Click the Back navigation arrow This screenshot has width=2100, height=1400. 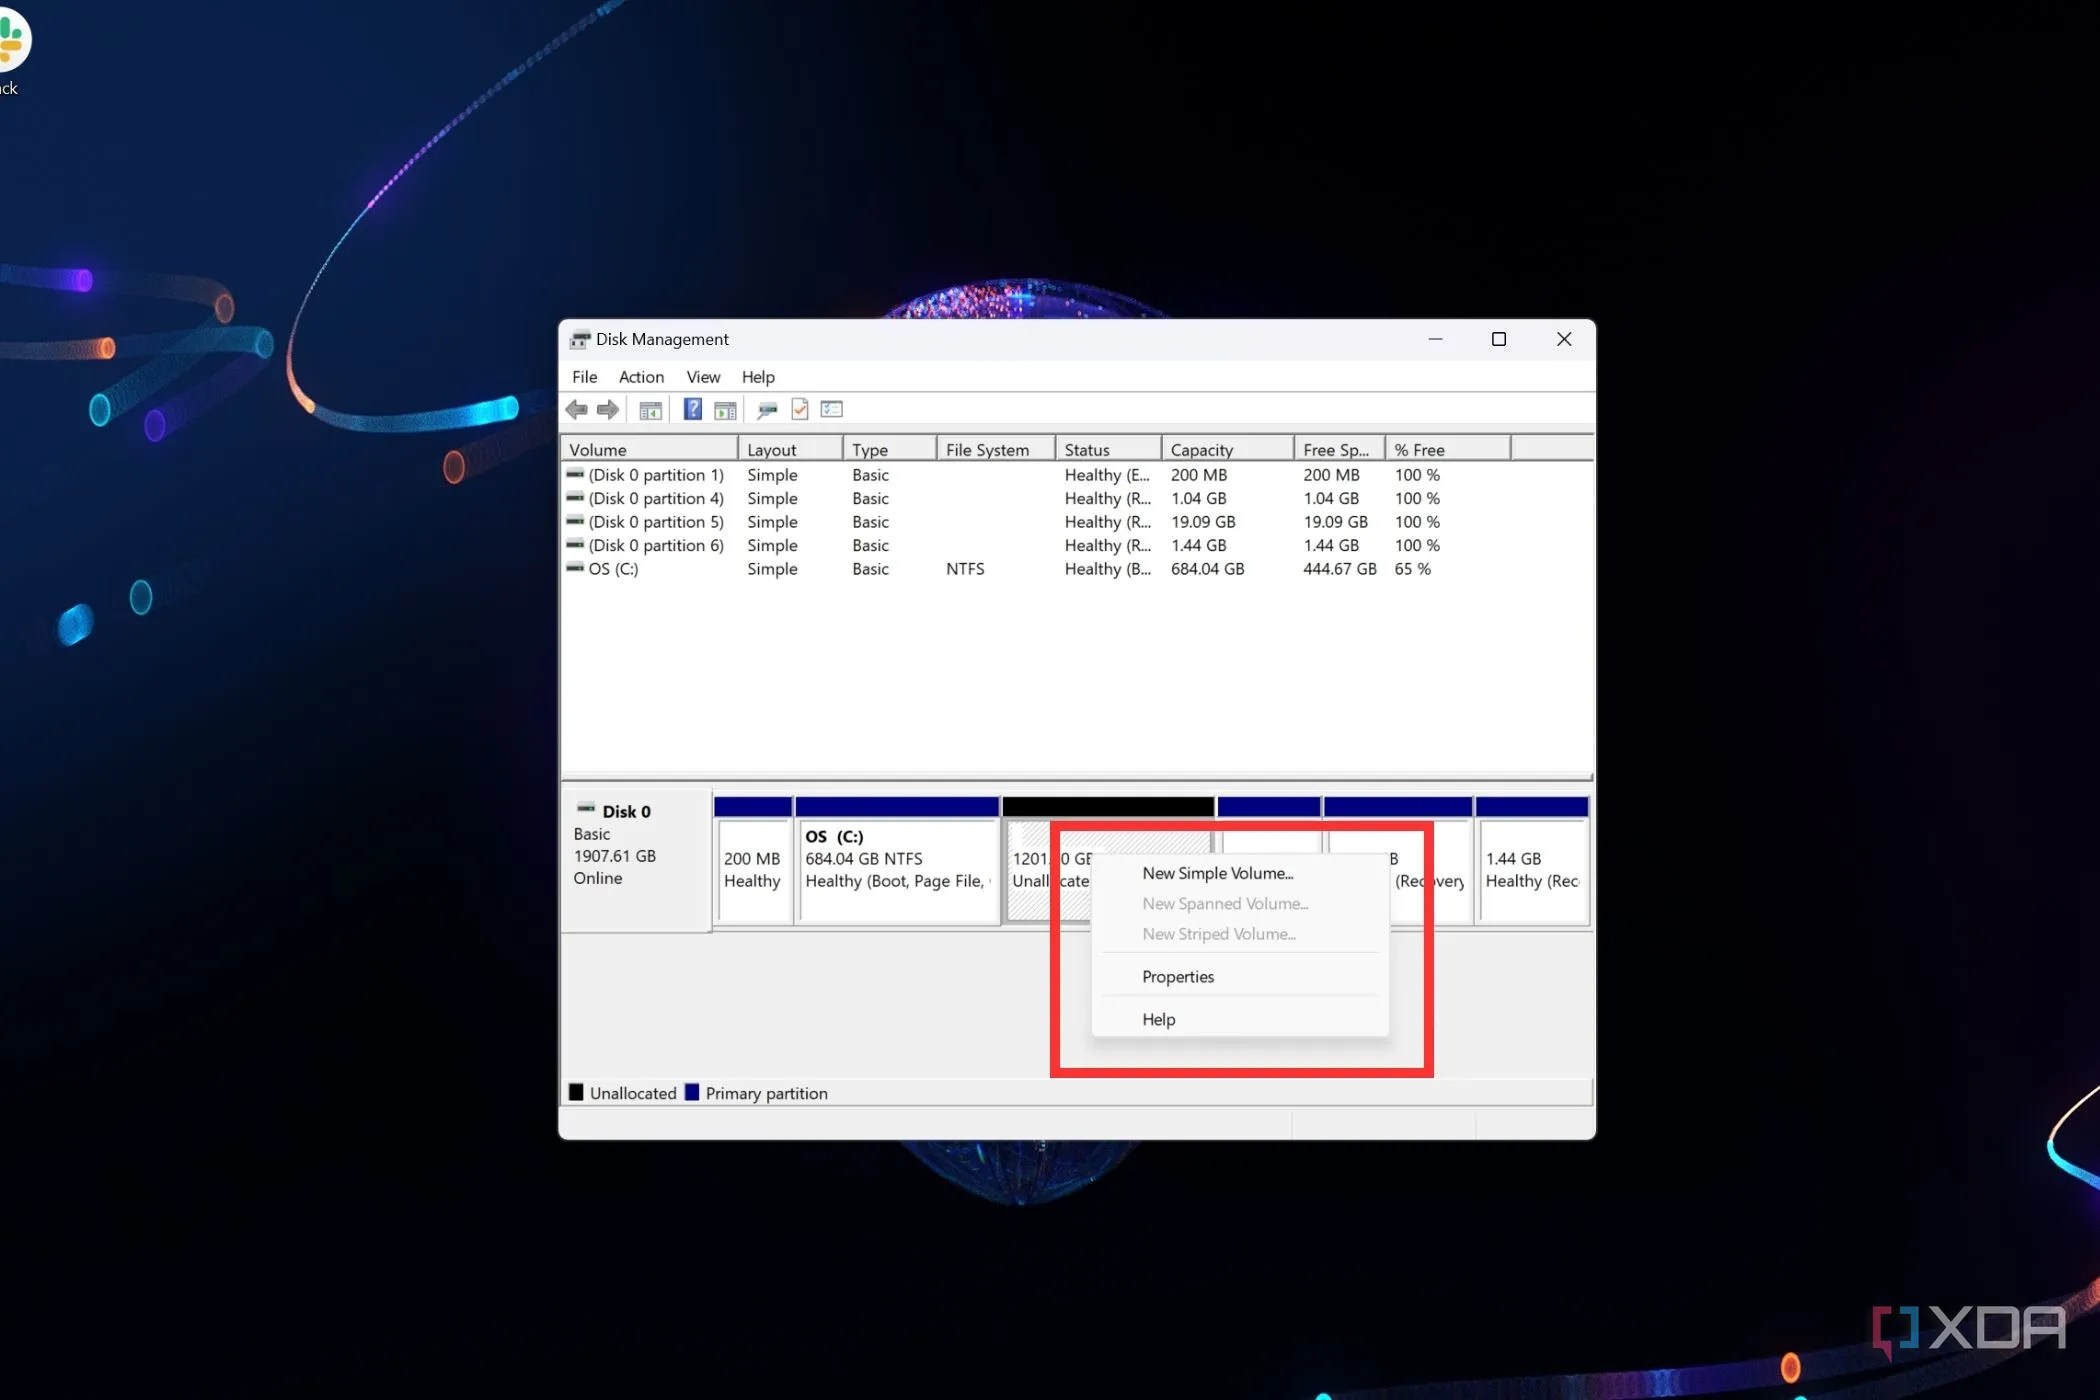click(x=575, y=409)
